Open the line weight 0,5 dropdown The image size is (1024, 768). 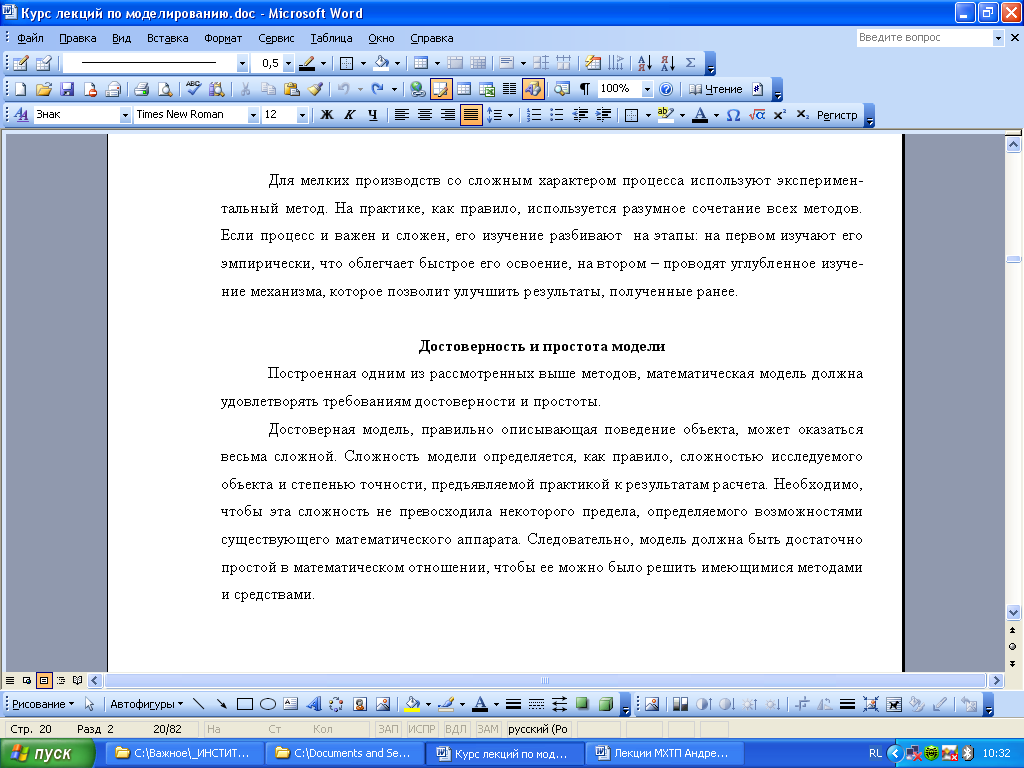pyautogui.click(x=288, y=63)
